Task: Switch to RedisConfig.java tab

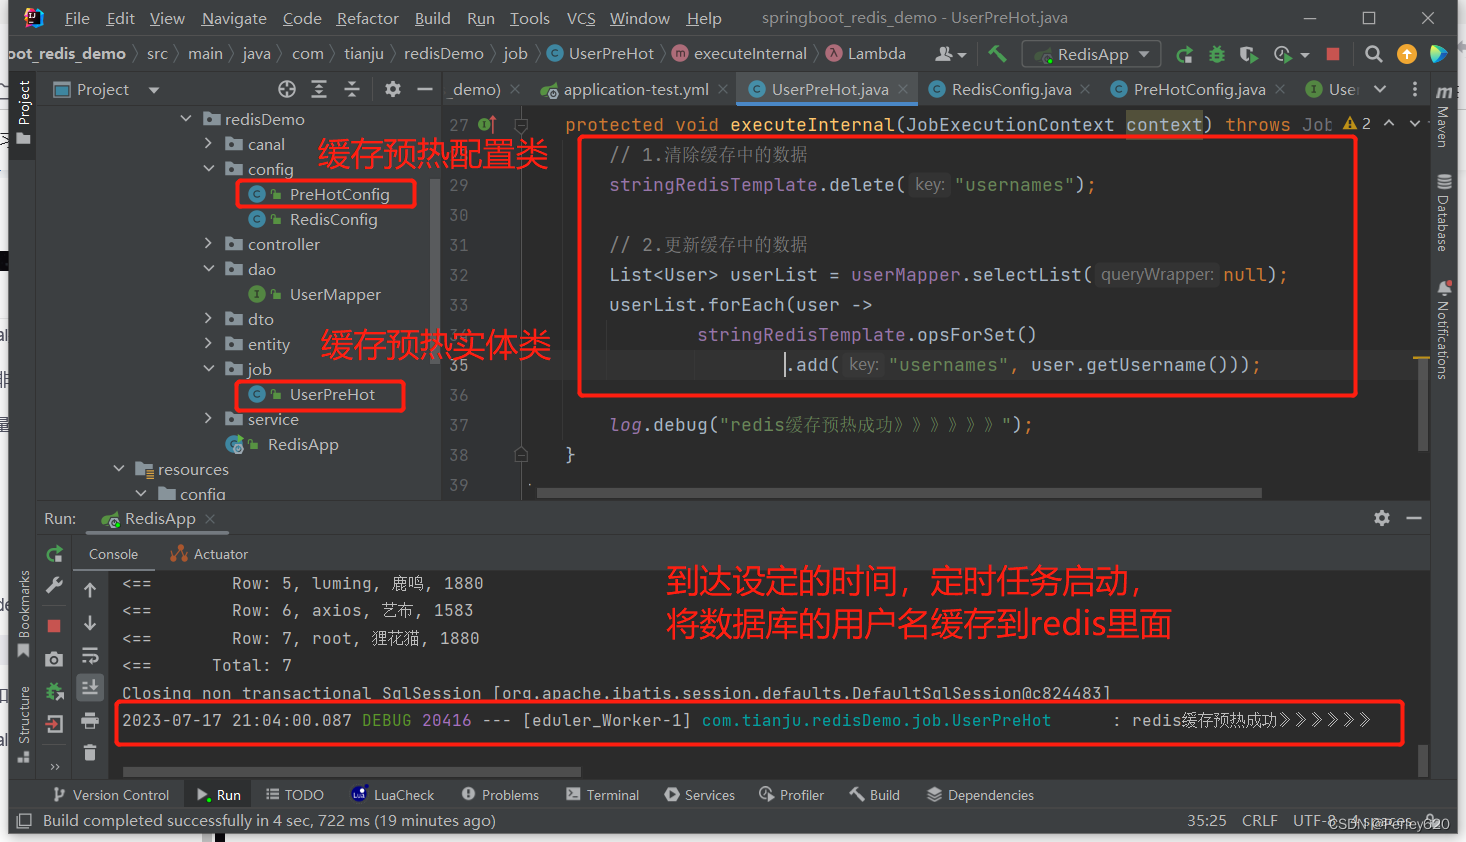Action: pos(1009,89)
